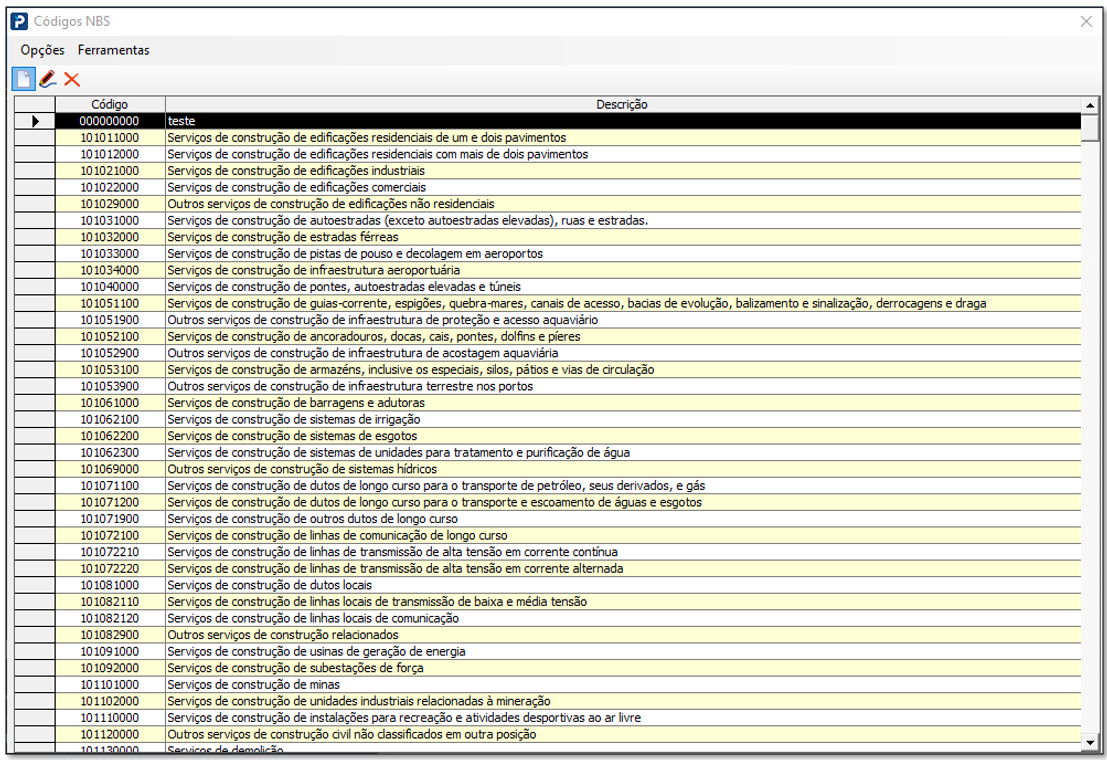
Task: Select the row indicator arrow for code 000000000
Action: click(35, 121)
